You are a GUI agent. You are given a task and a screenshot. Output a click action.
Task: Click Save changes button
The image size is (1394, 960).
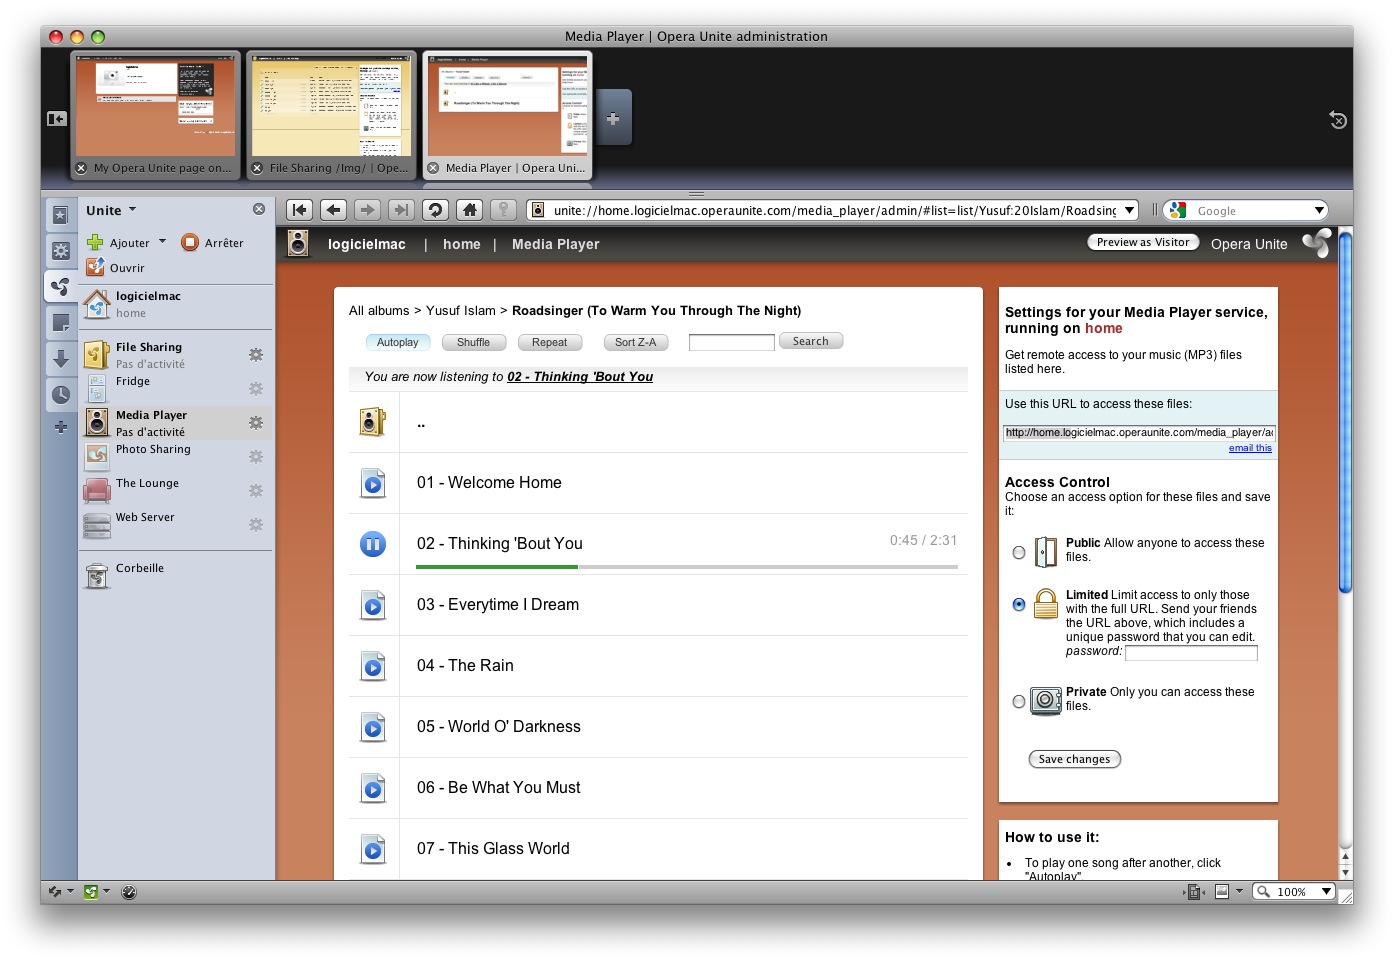point(1075,759)
